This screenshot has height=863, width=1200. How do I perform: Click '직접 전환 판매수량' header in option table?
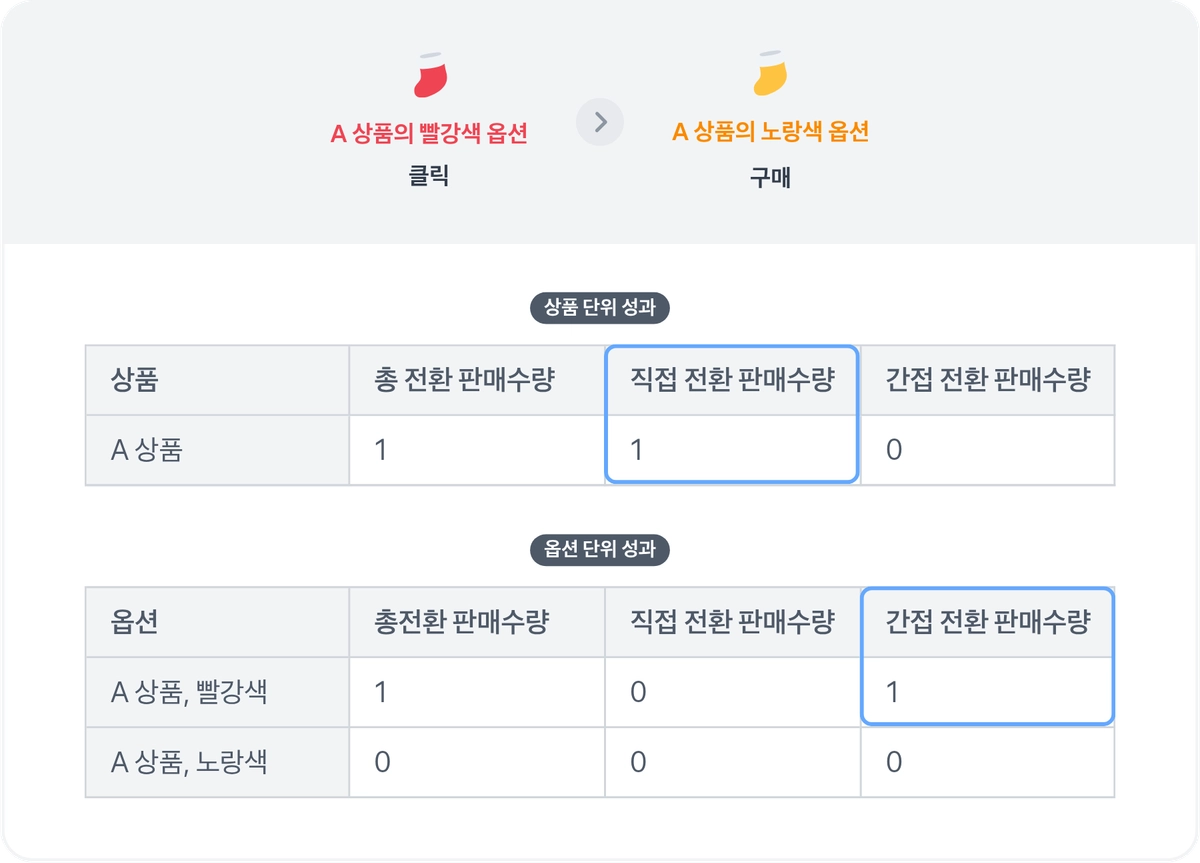(x=732, y=622)
